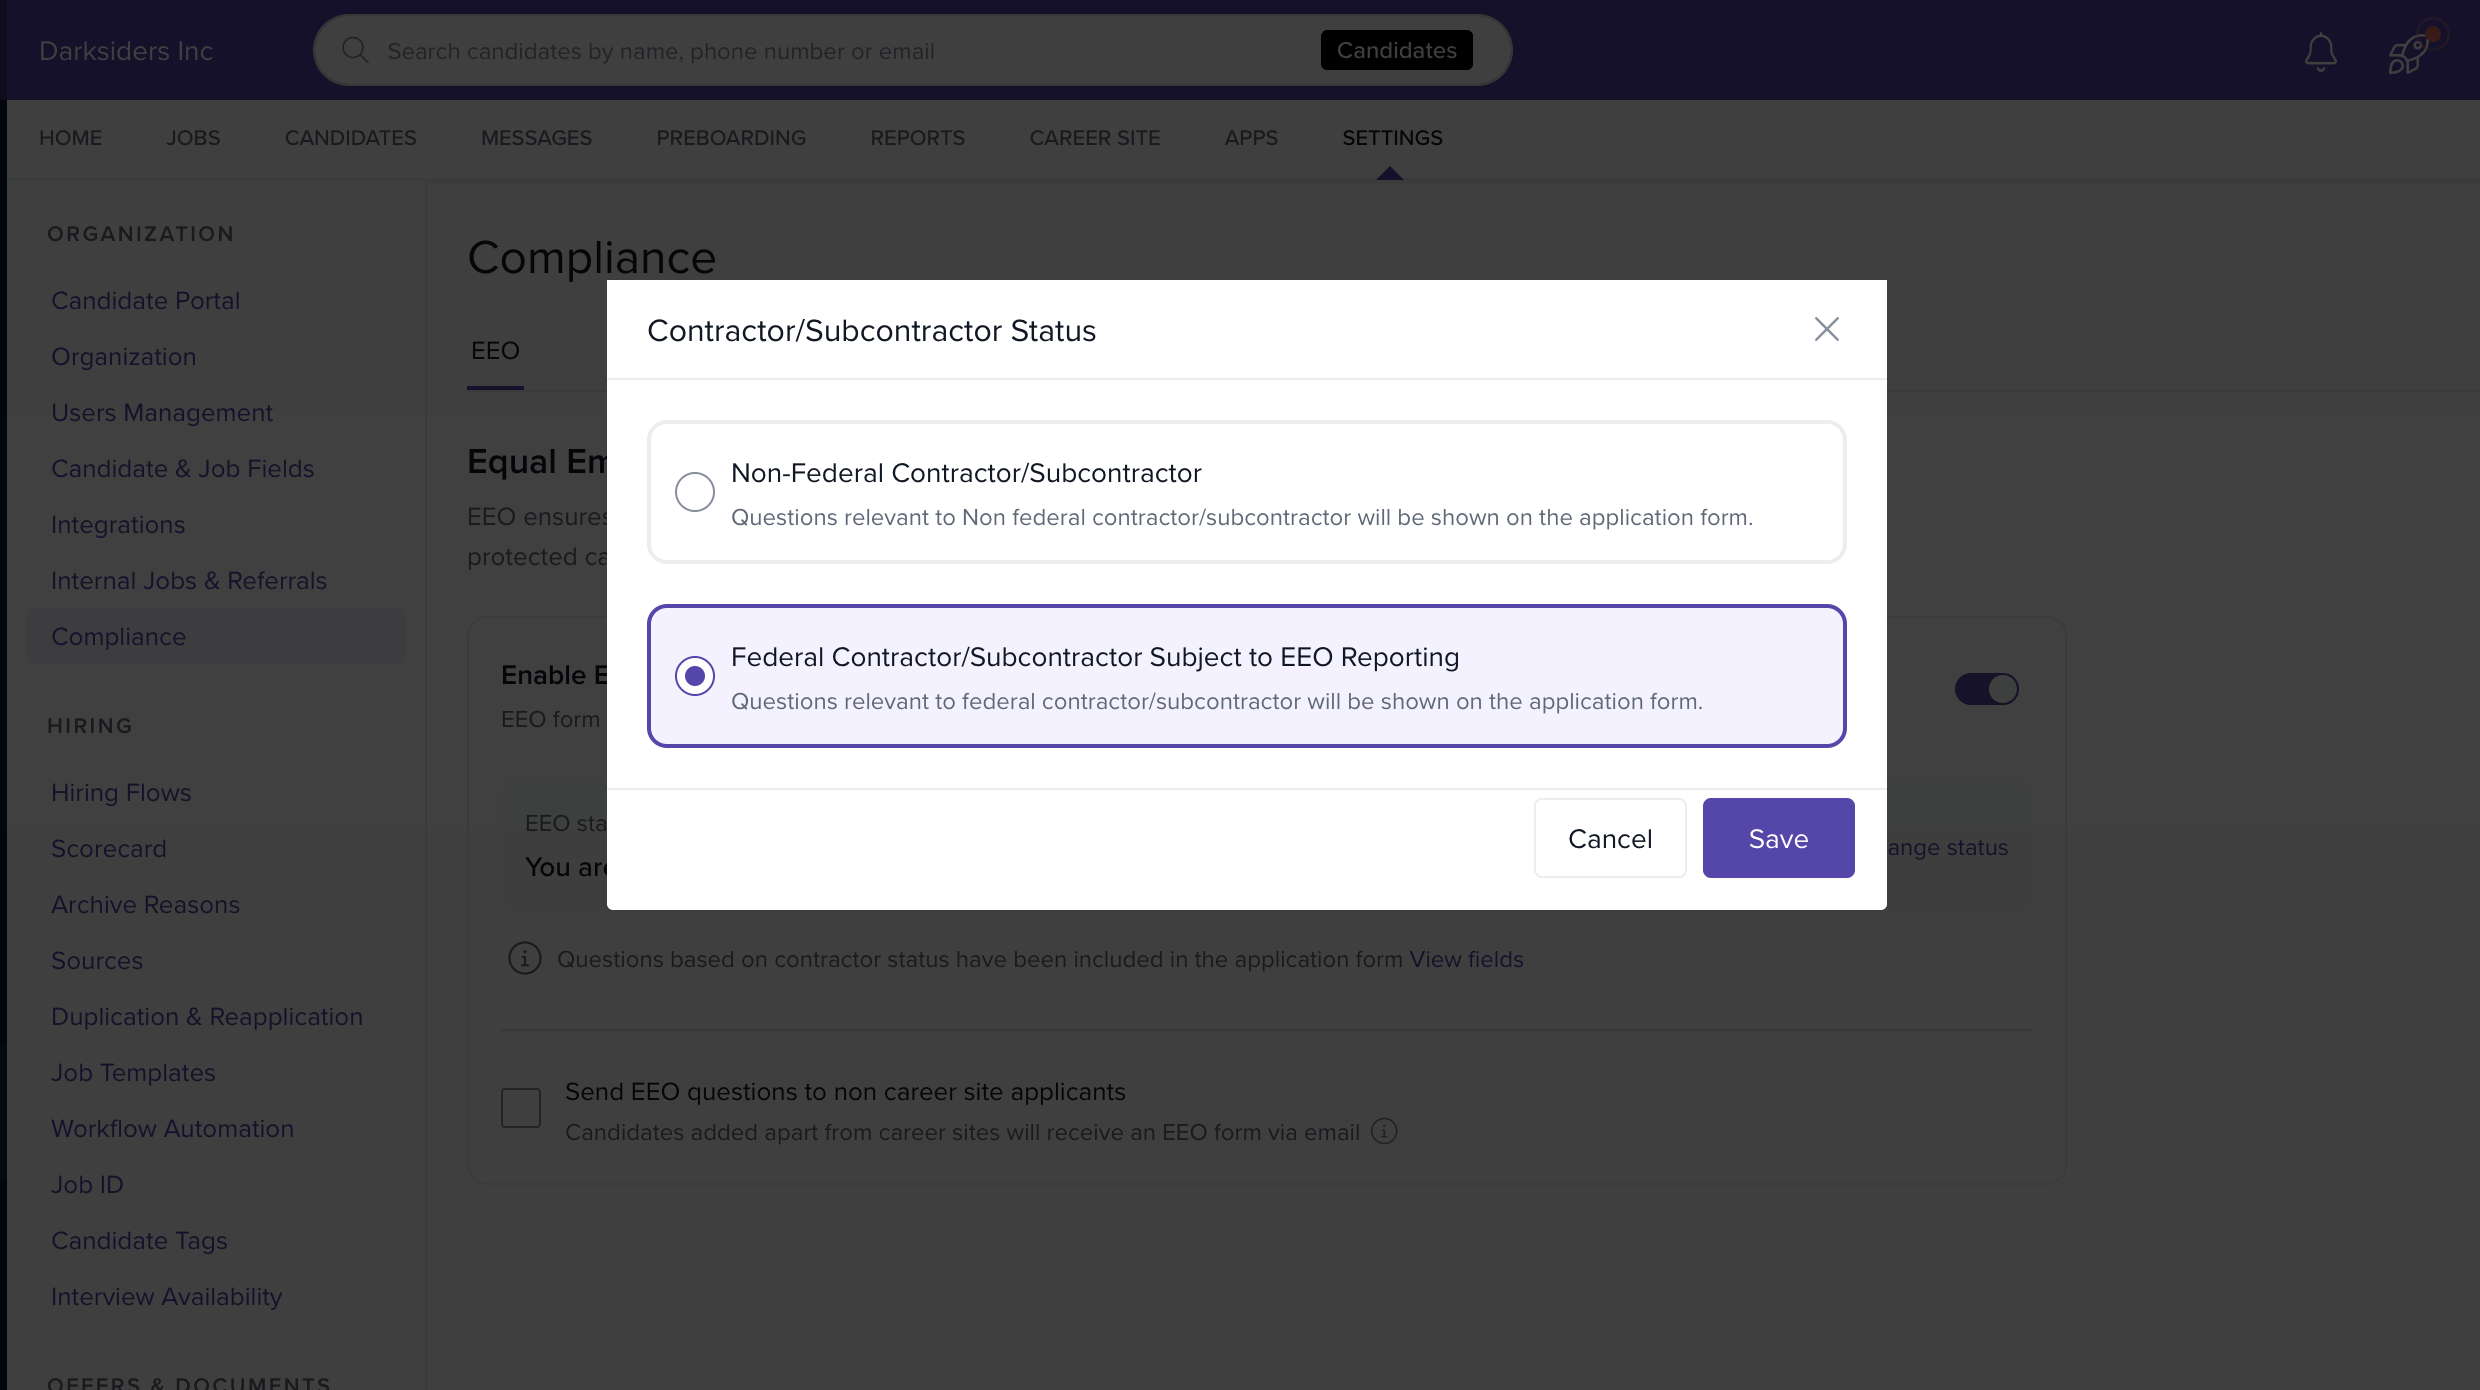Open Workflow Automation settings
Image resolution: width=2480 pixels, height=1390 pixels.
pos(172,1129)
